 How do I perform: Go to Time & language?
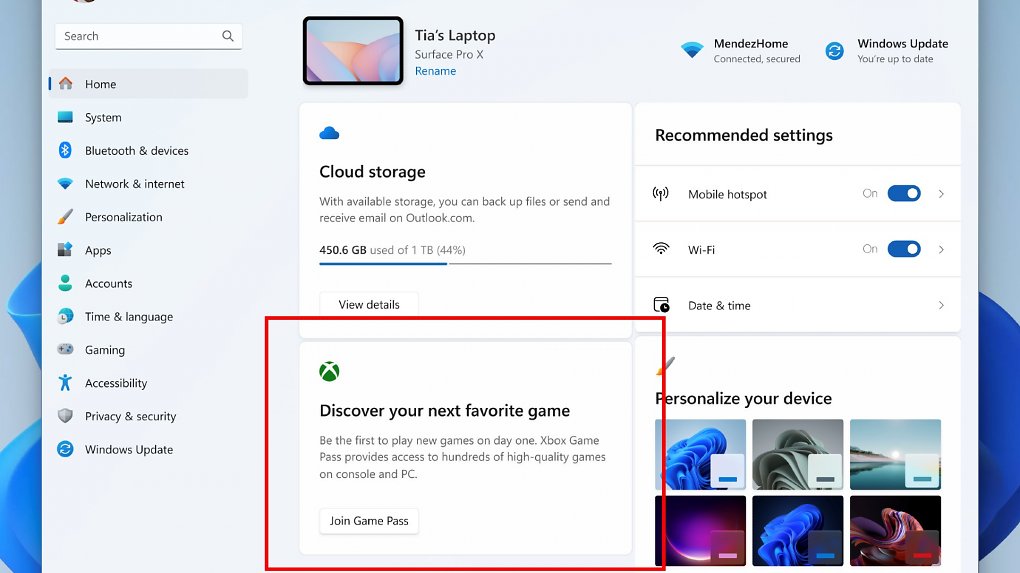tap(148, 316)
